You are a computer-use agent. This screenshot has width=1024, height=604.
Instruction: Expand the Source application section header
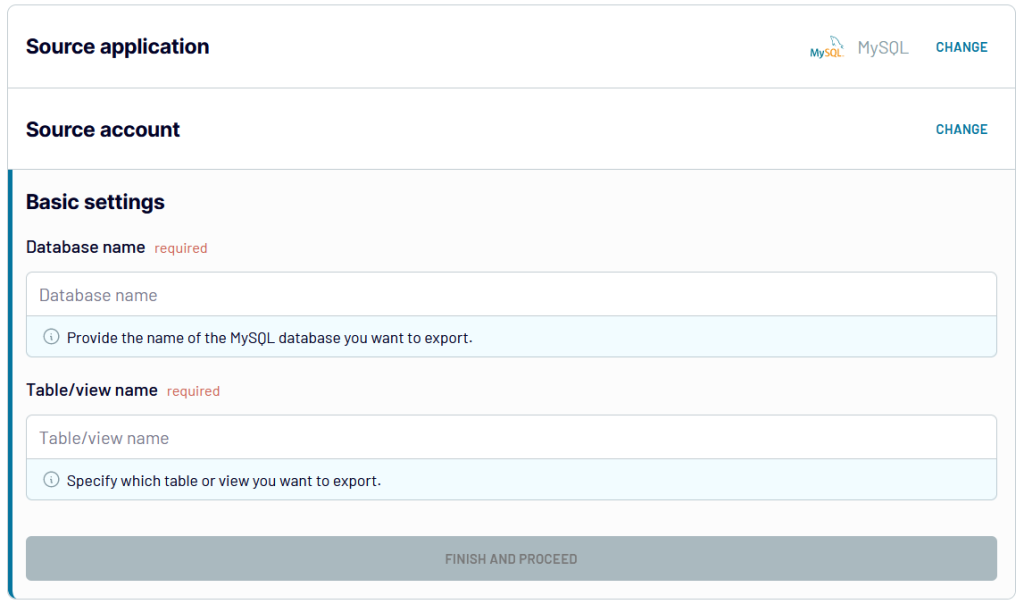tap(117, 47)
